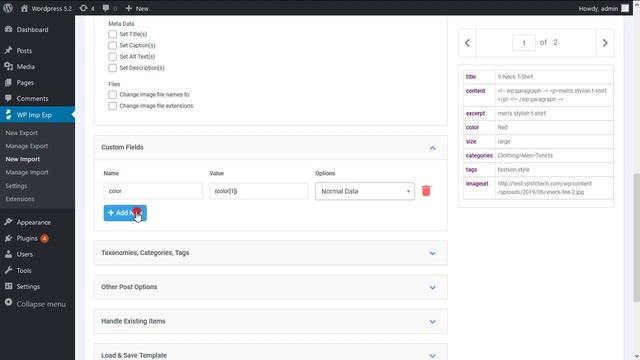Open the WordPress logo menu

pos(8,8)
